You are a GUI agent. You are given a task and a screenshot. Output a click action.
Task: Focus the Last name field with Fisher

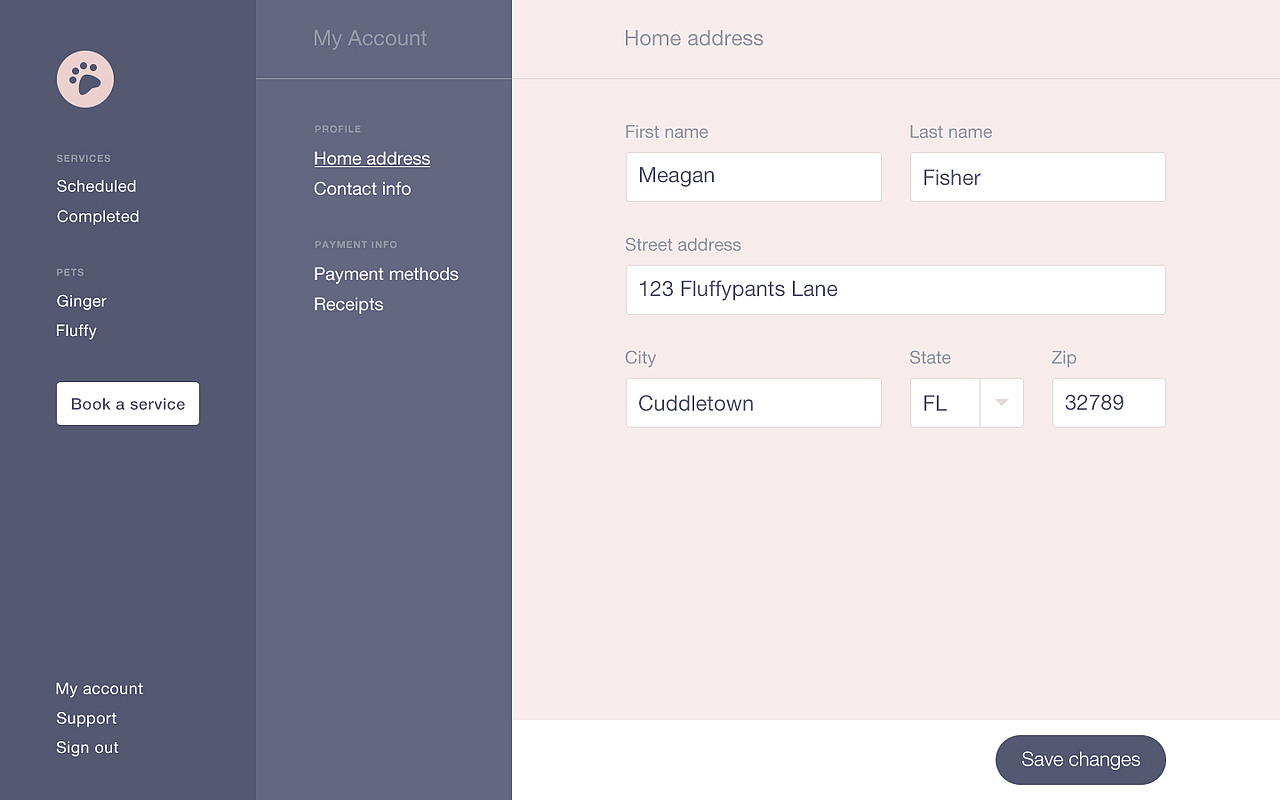pyautogui.click(x=1038, y=177)
